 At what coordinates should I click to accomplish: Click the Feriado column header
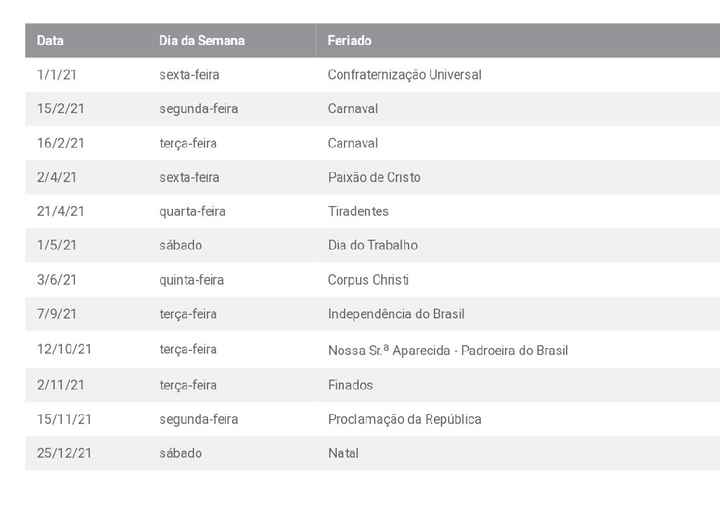click(x=349, y=40)
